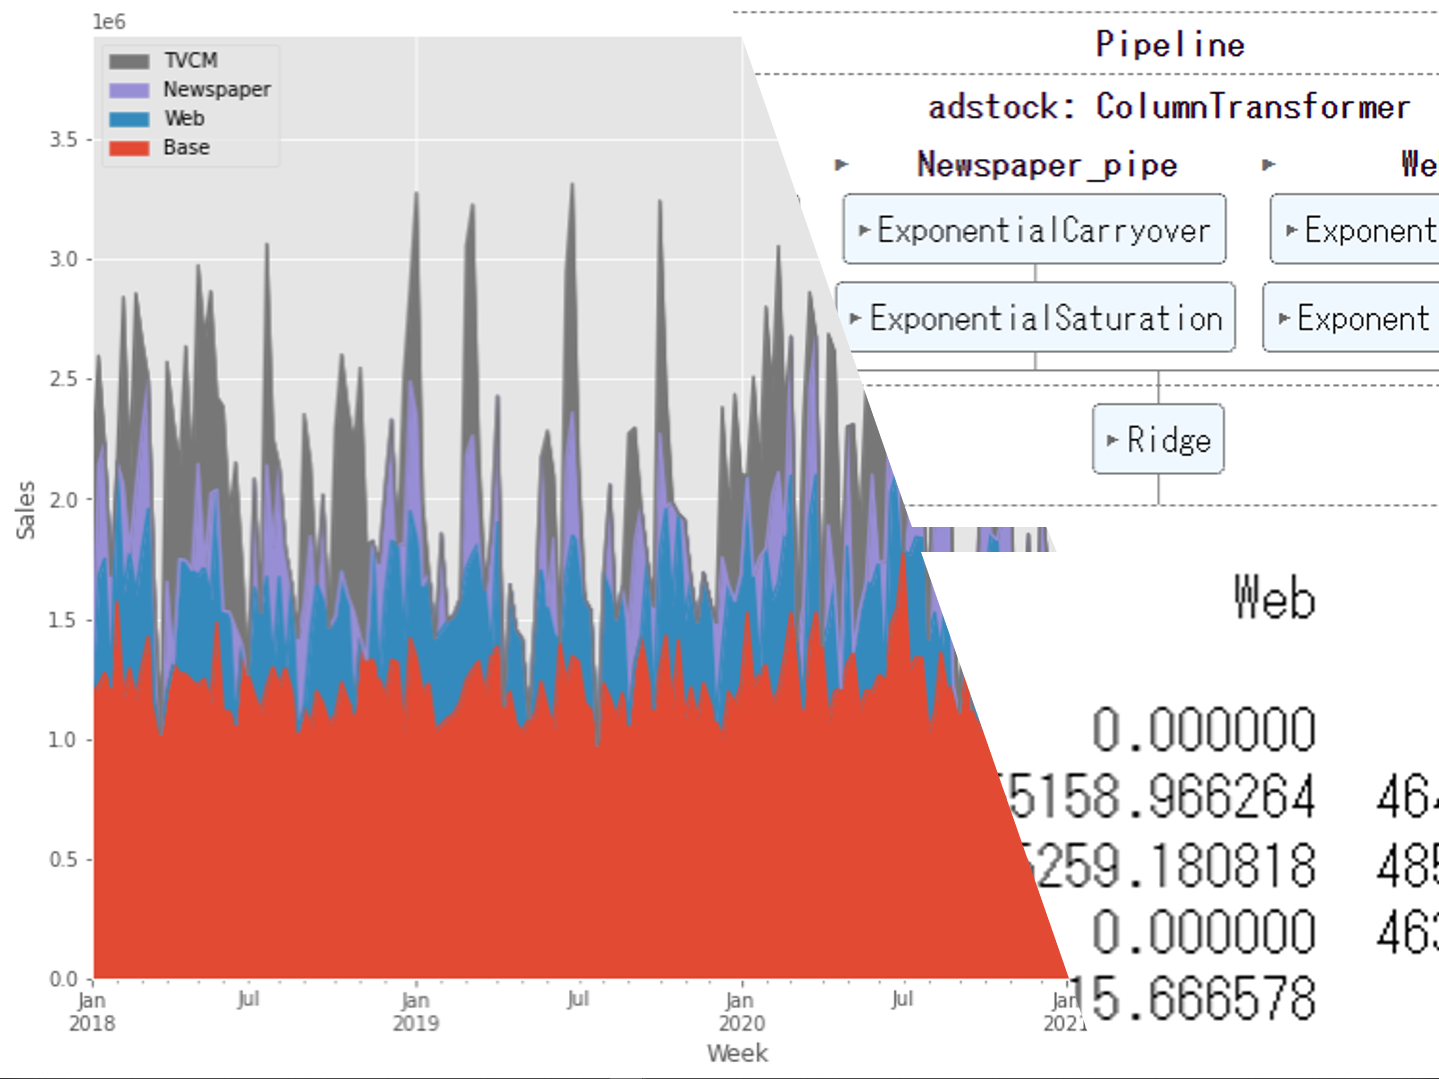1439x1079 pixels.
Task: Select the Web column header in table
Action: [1273, 598]
